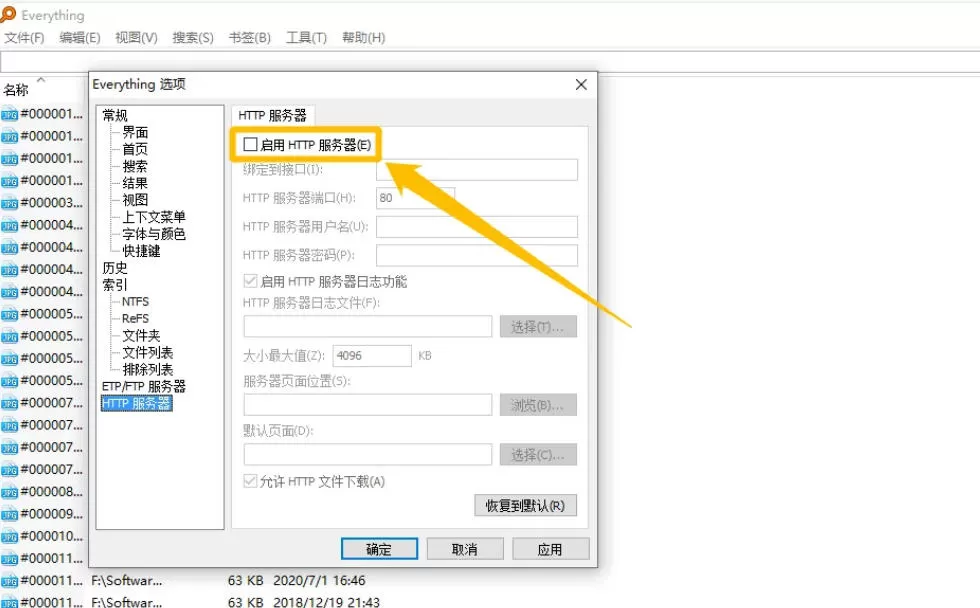Click JPG icon of #000008... file row
Screen dimensions: 980x608
click(9, 492)
